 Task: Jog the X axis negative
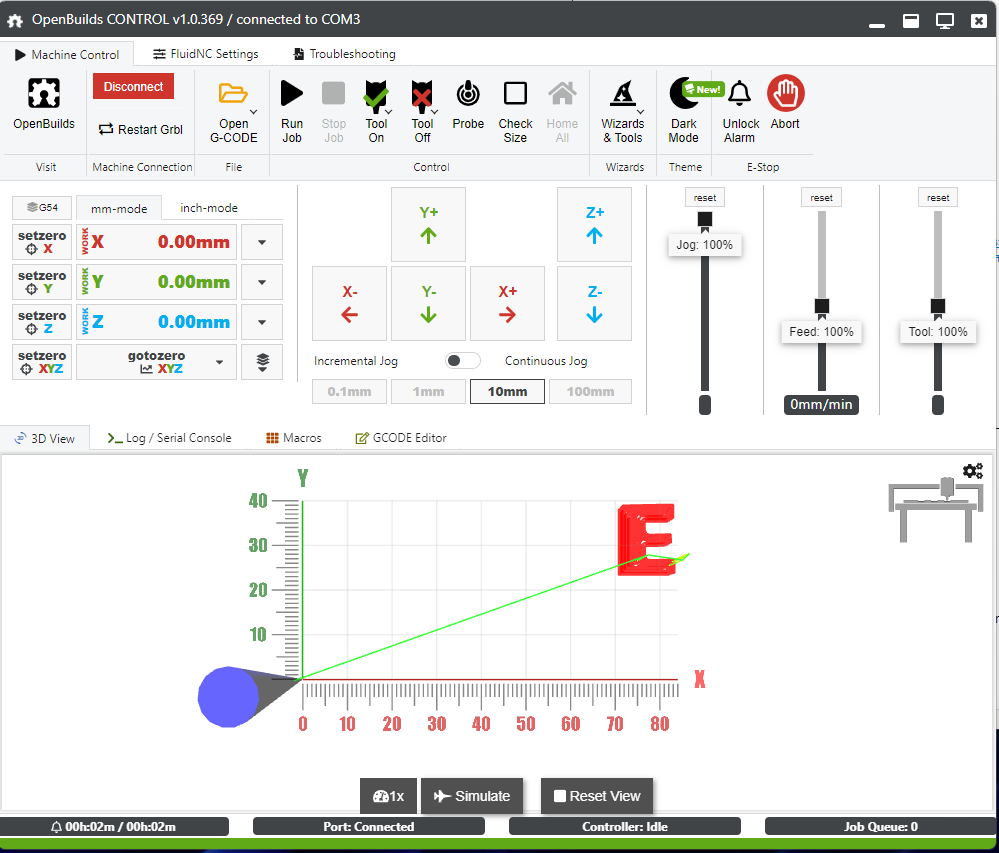349,303
